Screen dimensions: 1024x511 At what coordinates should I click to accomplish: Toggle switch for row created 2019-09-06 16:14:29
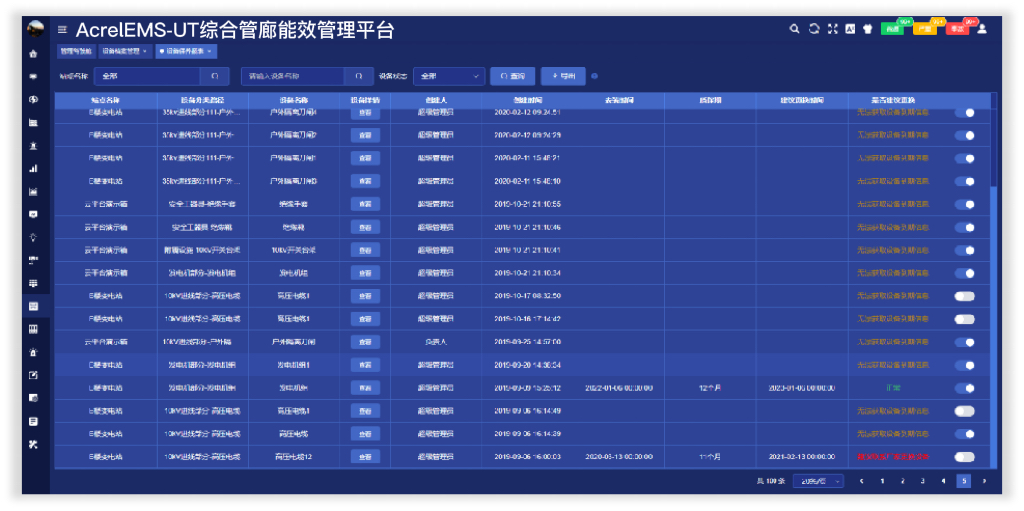[965, 434]
